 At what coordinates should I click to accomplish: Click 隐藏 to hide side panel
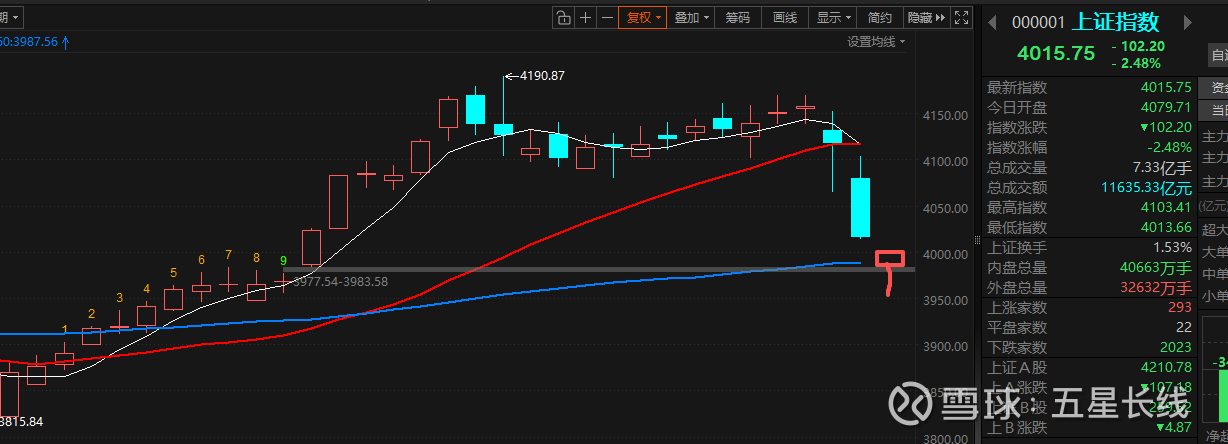pos(926,17)
